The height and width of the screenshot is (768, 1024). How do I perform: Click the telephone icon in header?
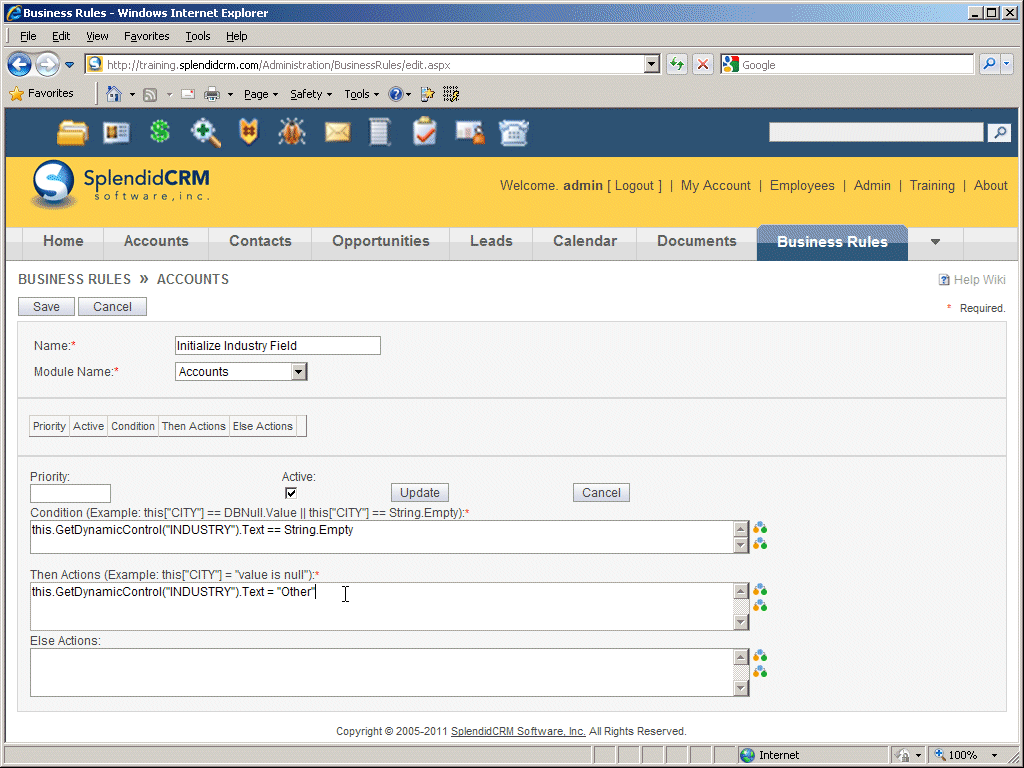click(x=514, y=132)
